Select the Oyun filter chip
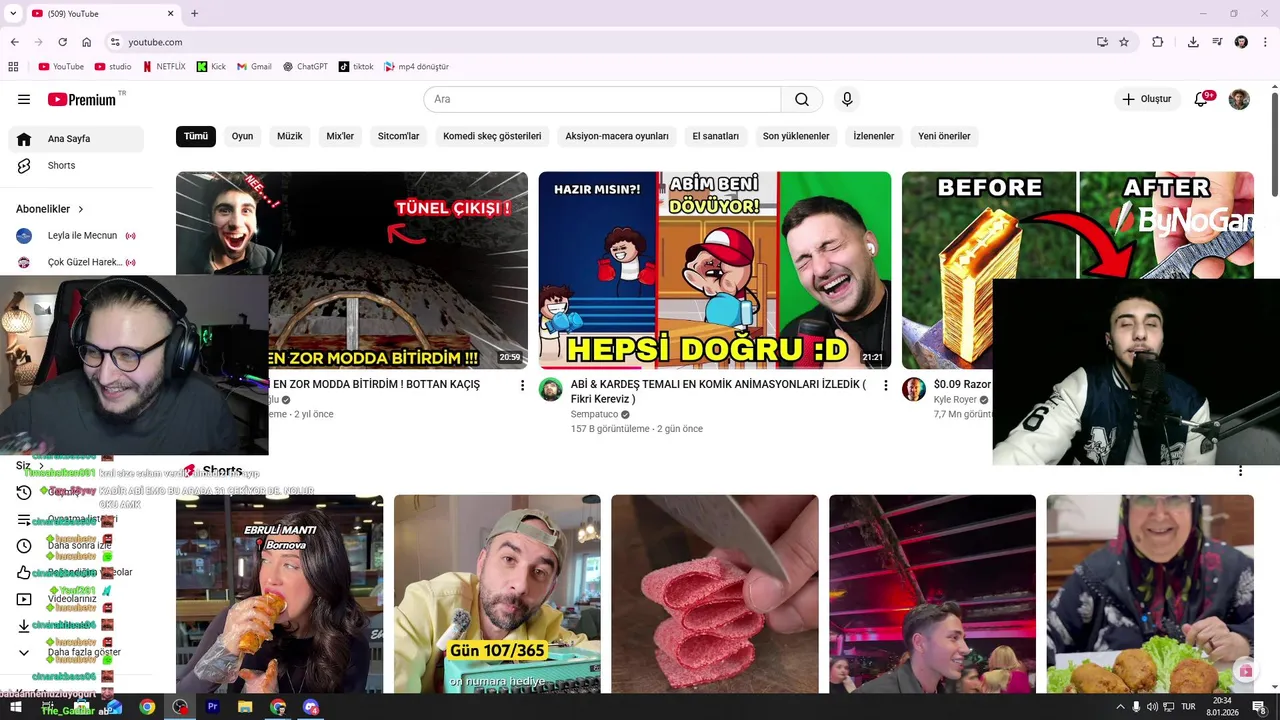Viewport: 1280px width, 720px height. (243, 136)
